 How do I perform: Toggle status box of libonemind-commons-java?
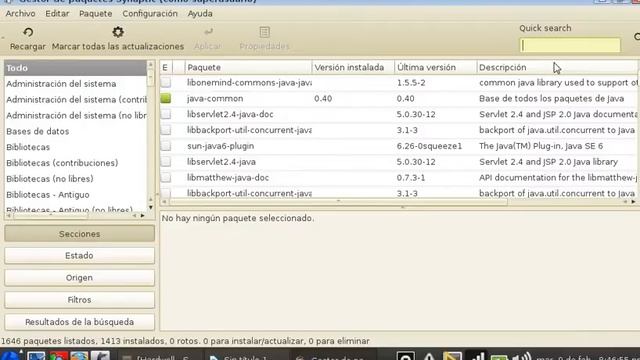166,82
